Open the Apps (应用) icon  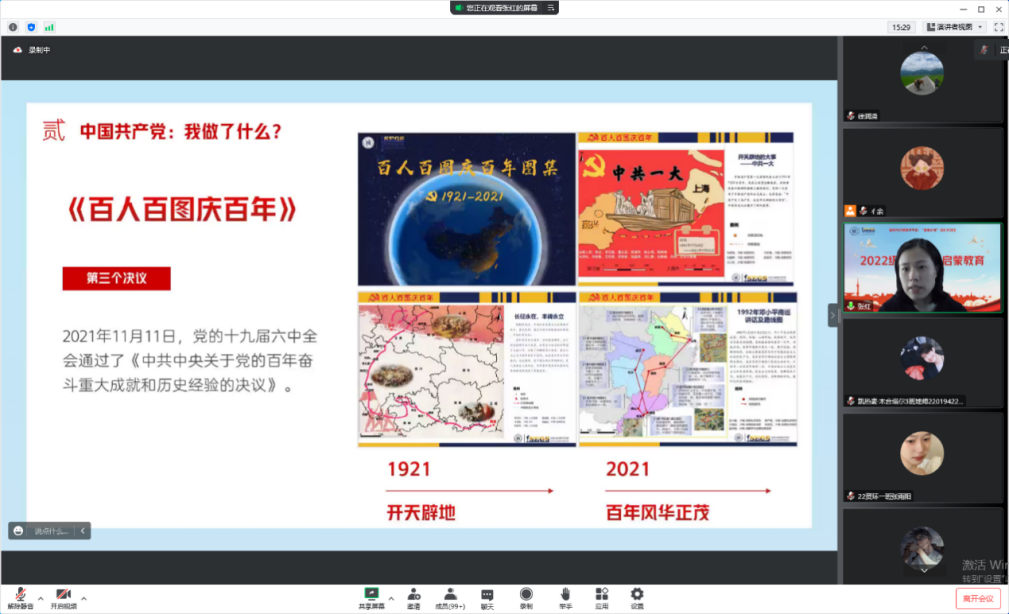602,596
